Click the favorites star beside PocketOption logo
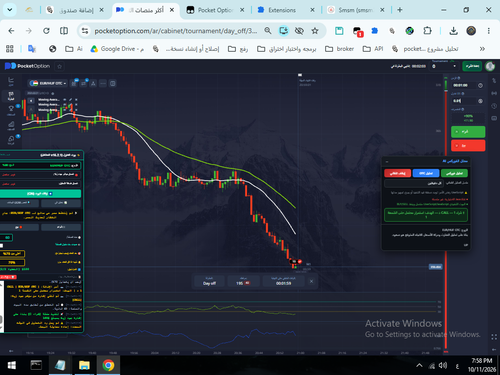The height and width of the screenshot is (375, 500). pos(60,66)
